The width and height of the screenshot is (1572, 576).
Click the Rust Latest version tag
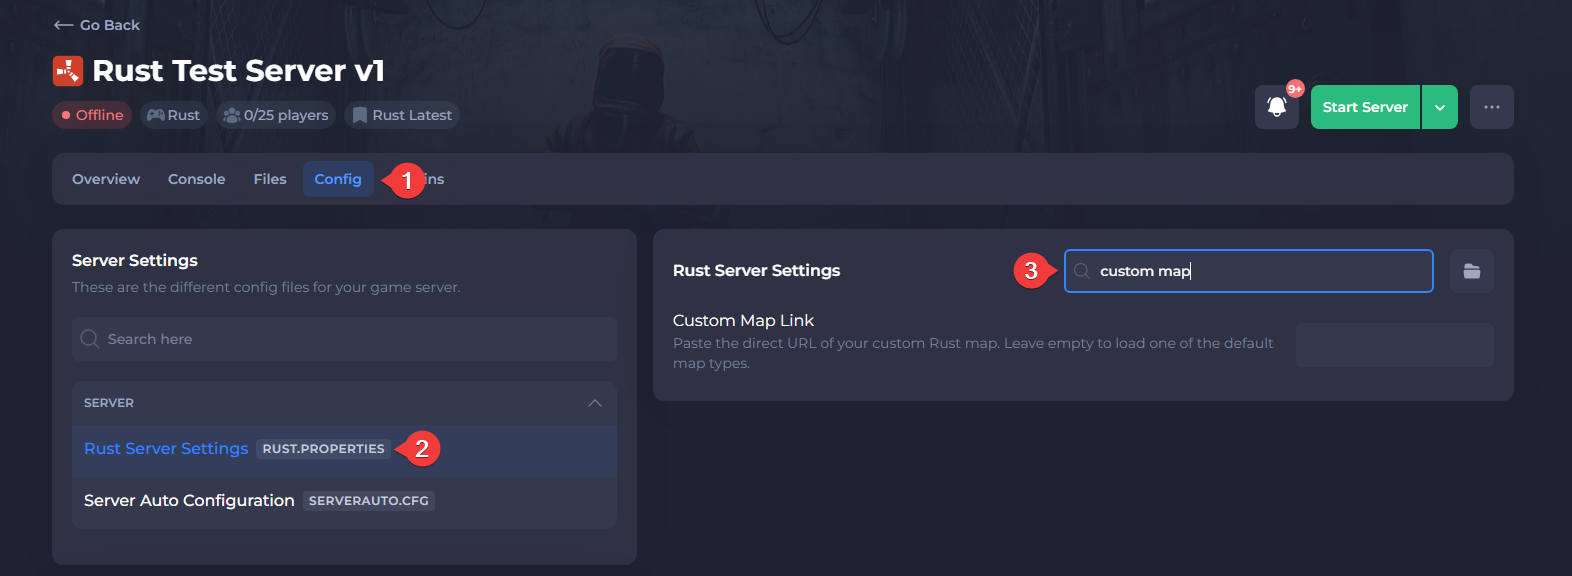click(402, 115)
